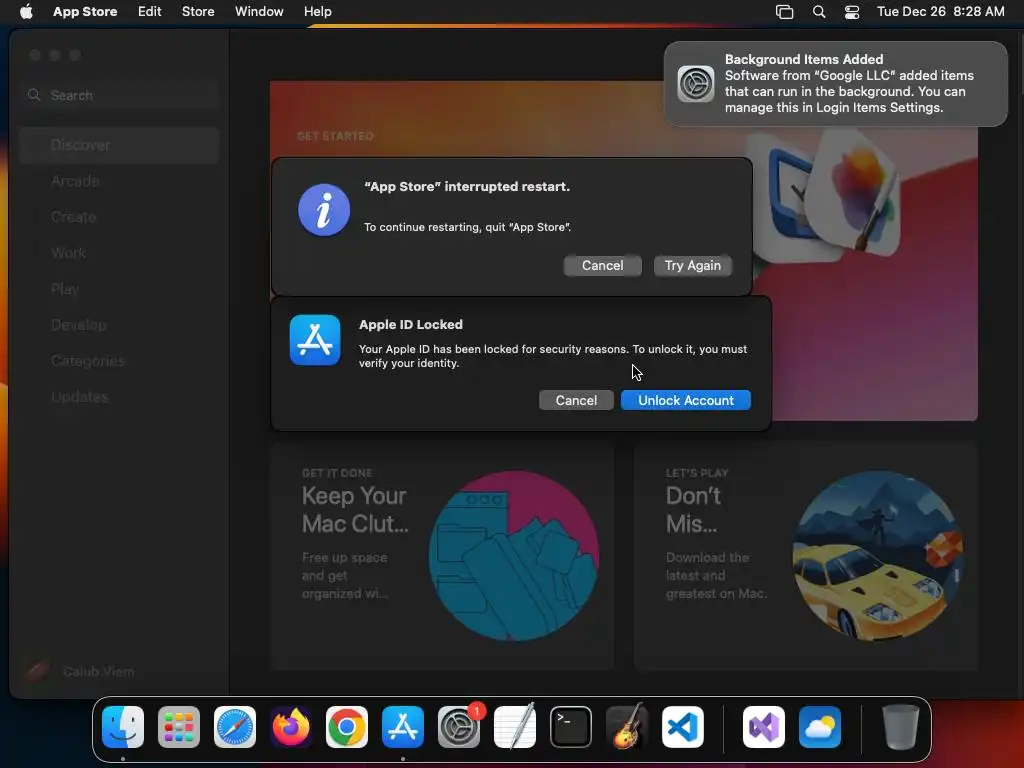The width and height of the screenshot is (1024, 768).
Task: Open Control Center in menu bar
Action: point(852,12)
